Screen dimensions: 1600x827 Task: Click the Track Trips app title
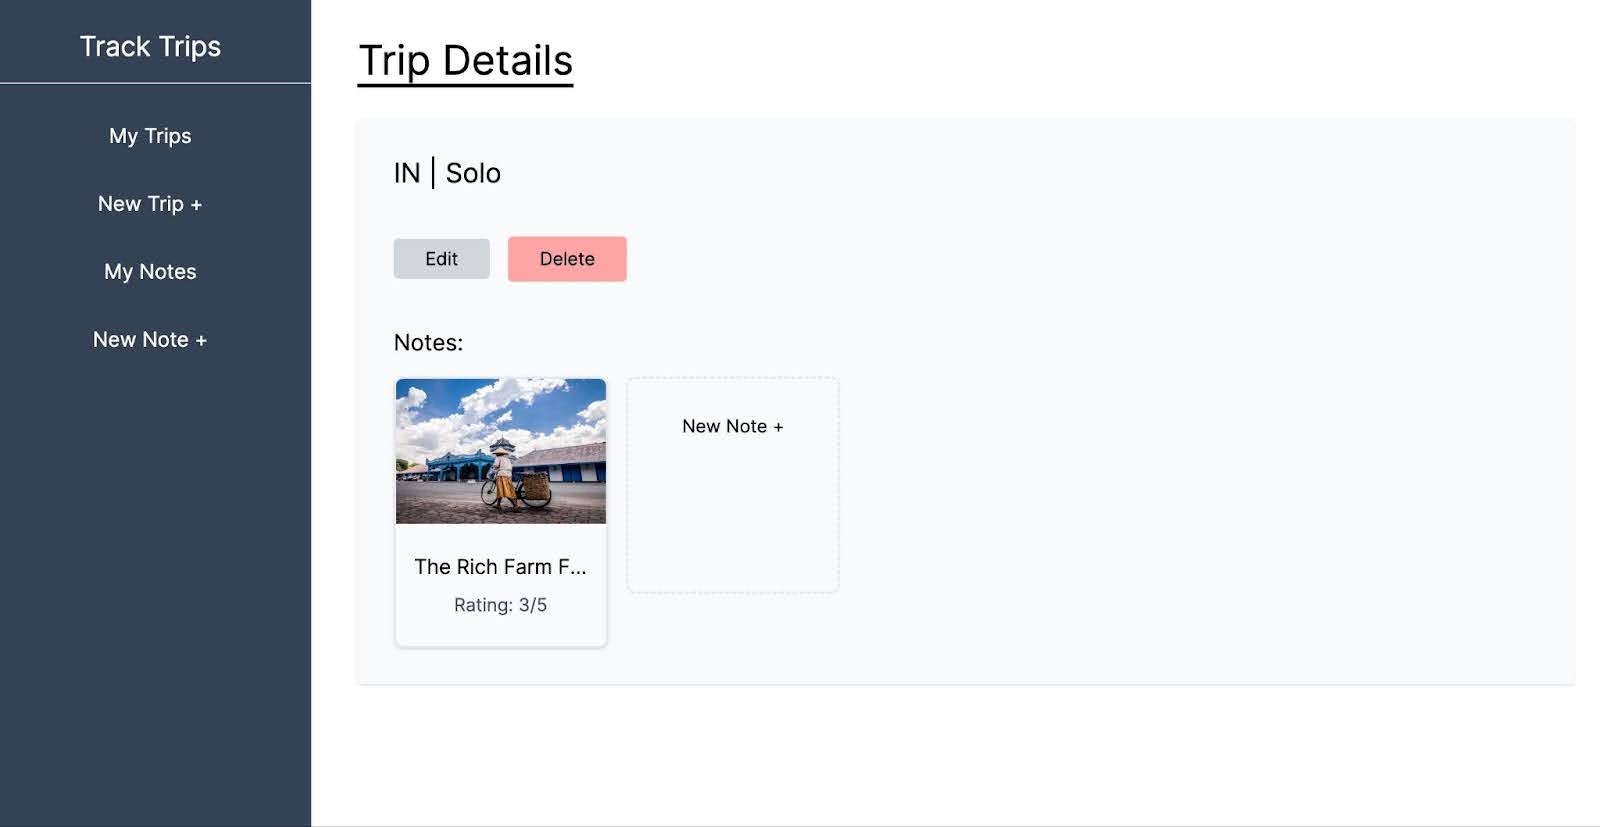click(x=150, y=46)
